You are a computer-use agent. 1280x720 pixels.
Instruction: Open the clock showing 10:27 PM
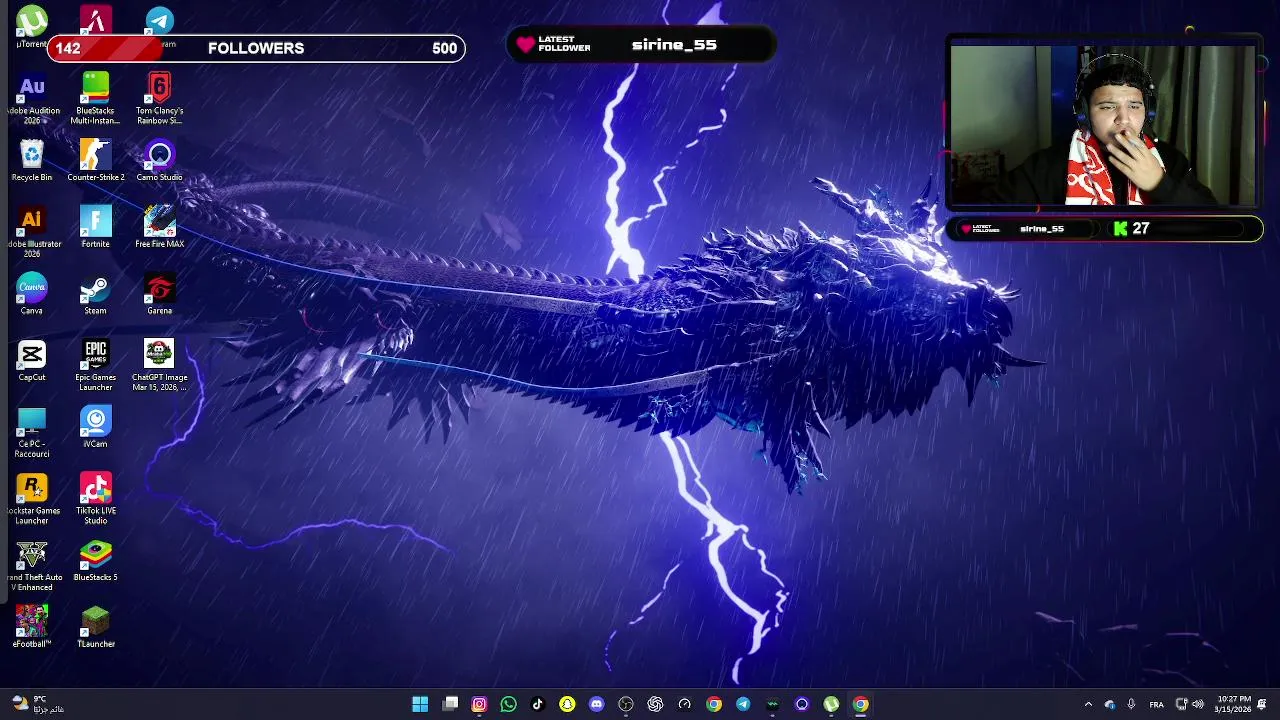pyautogui.click(x=1233, y=704)
